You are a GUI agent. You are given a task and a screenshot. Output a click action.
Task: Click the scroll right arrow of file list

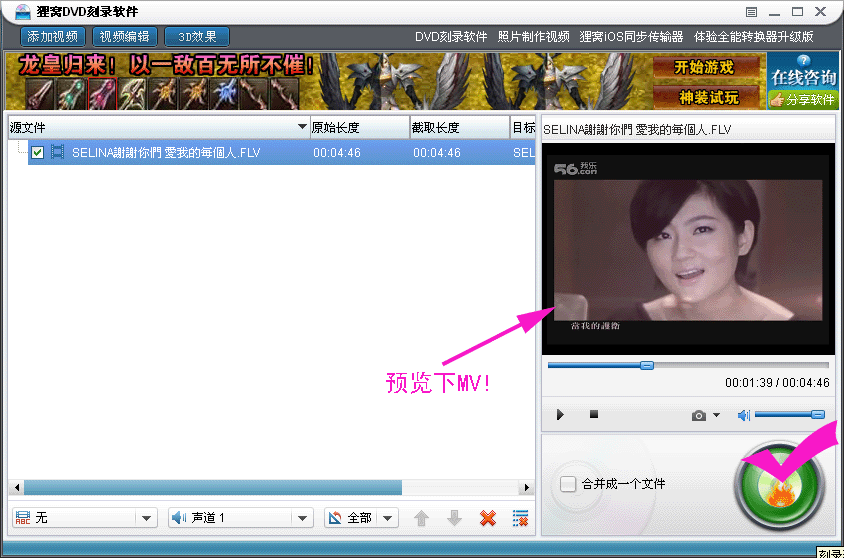(x=527, y=488)
